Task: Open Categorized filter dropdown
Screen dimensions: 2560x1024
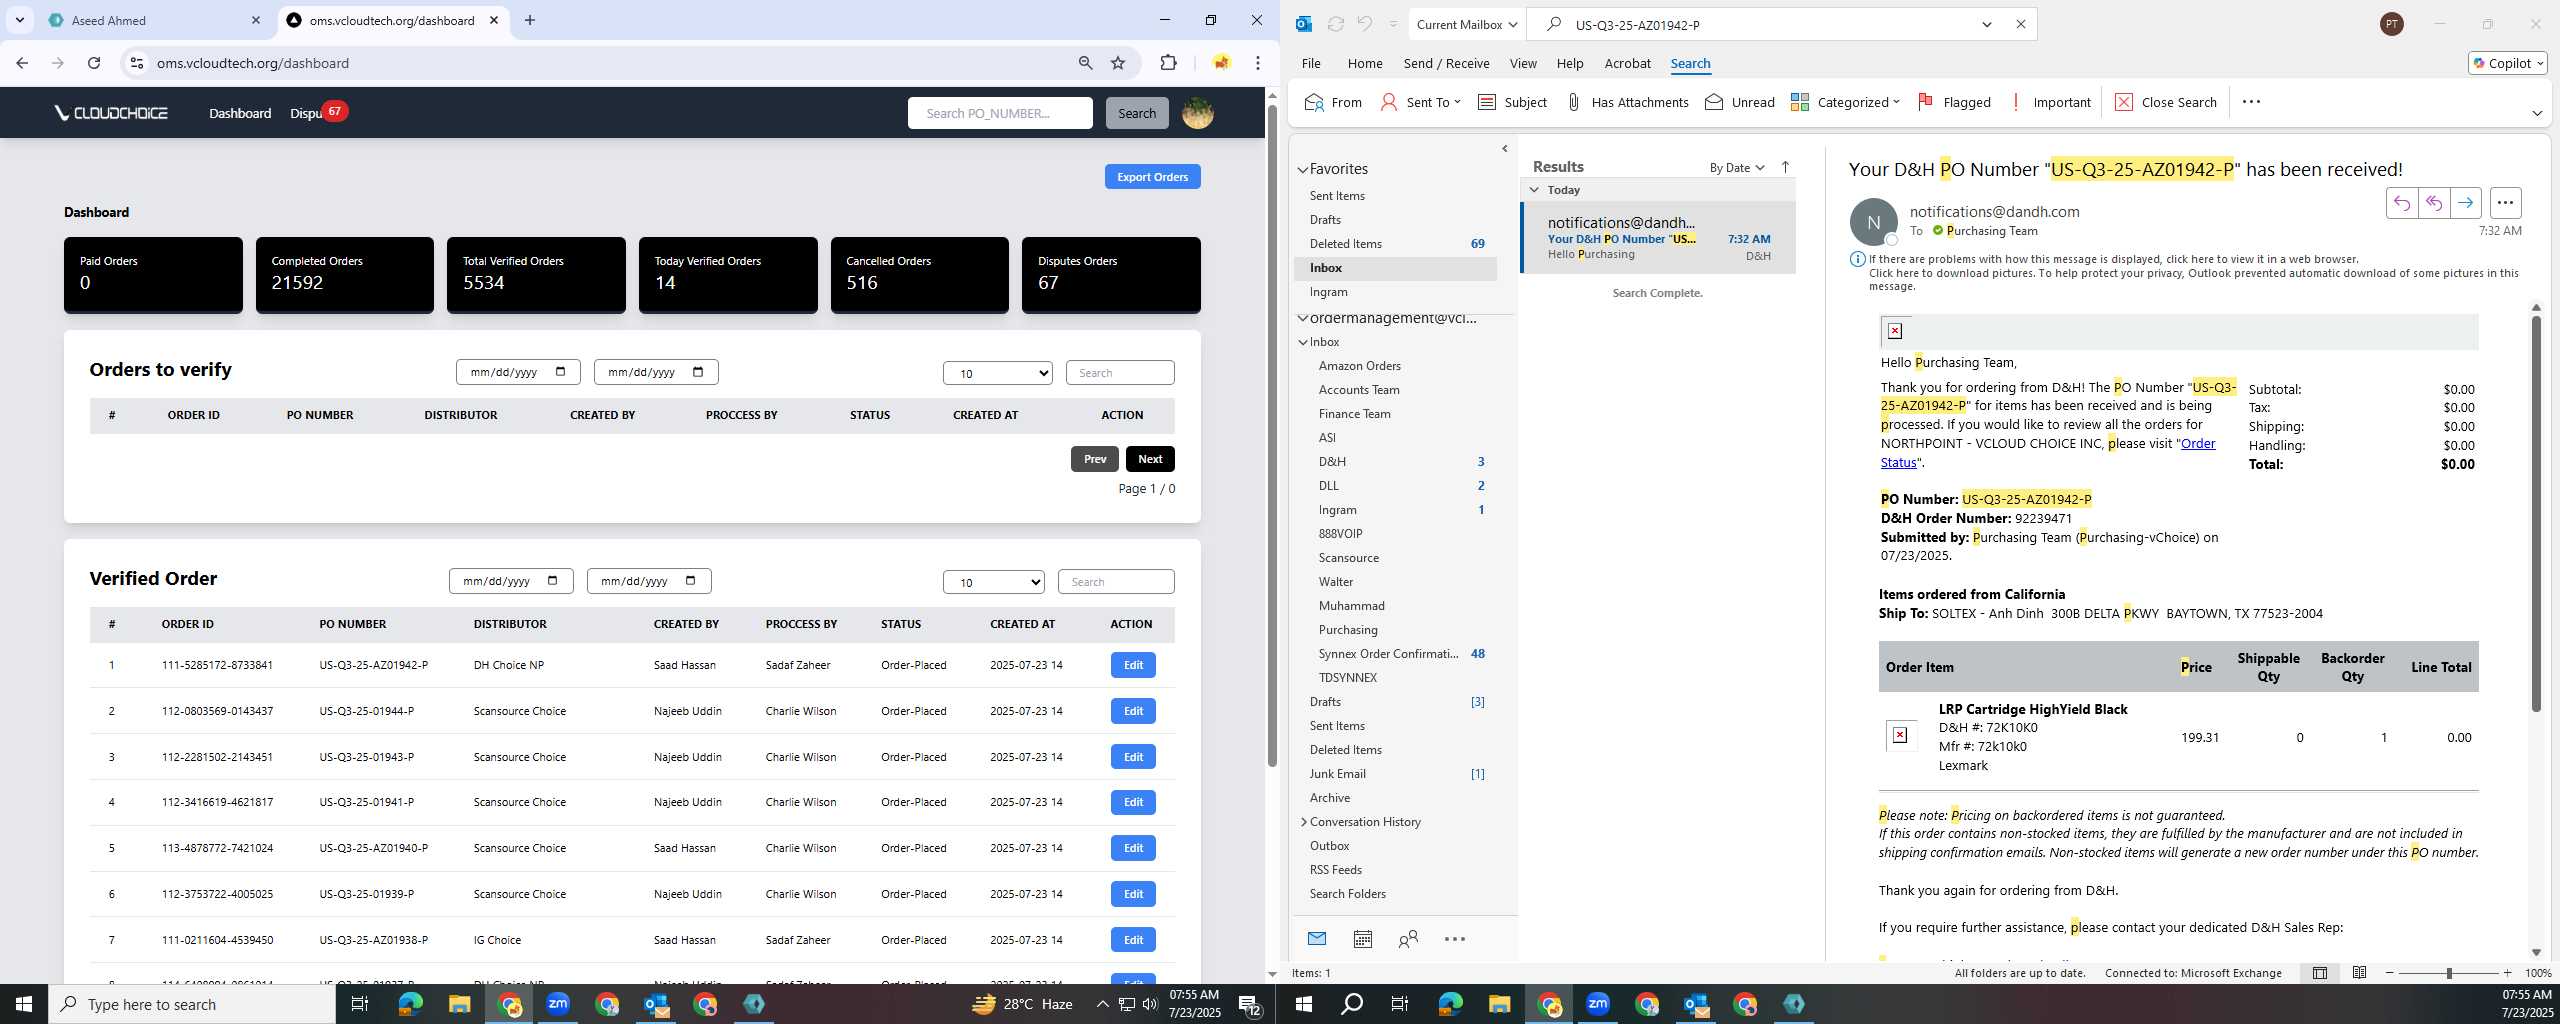Action: pyautogui.click(x=1845, y=102)
